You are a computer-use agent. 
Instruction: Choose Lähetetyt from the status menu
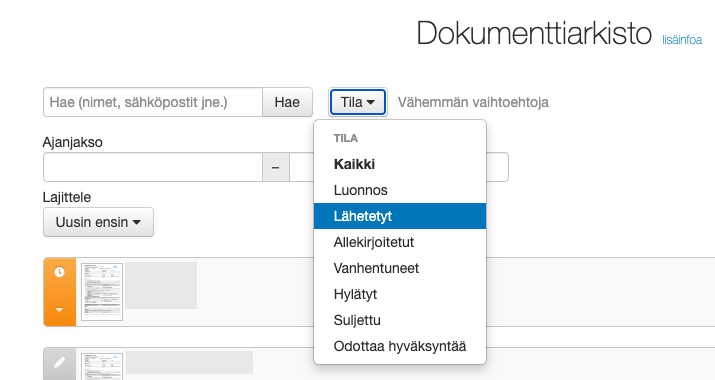point(400,216)
